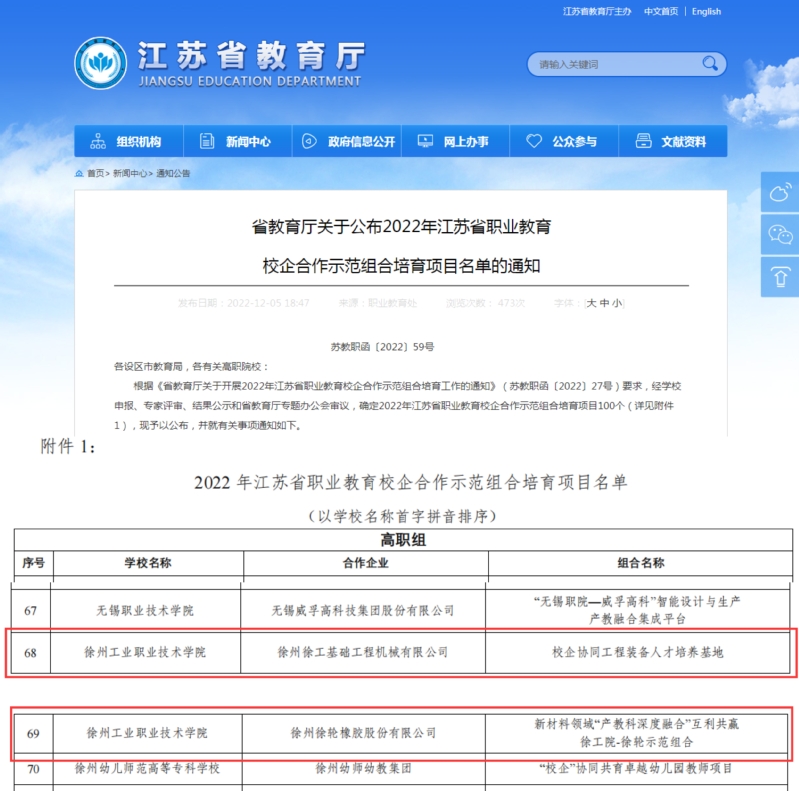799x791 pixels.
Task: Click the 通知公告 breadcrumb link
Action: pyautogui.click(x=173, y=174)
